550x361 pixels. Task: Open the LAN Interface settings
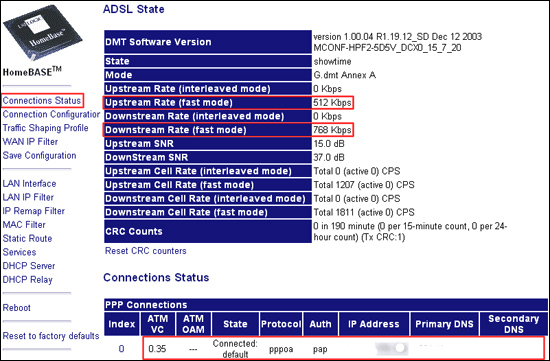(x=29, y=183)
